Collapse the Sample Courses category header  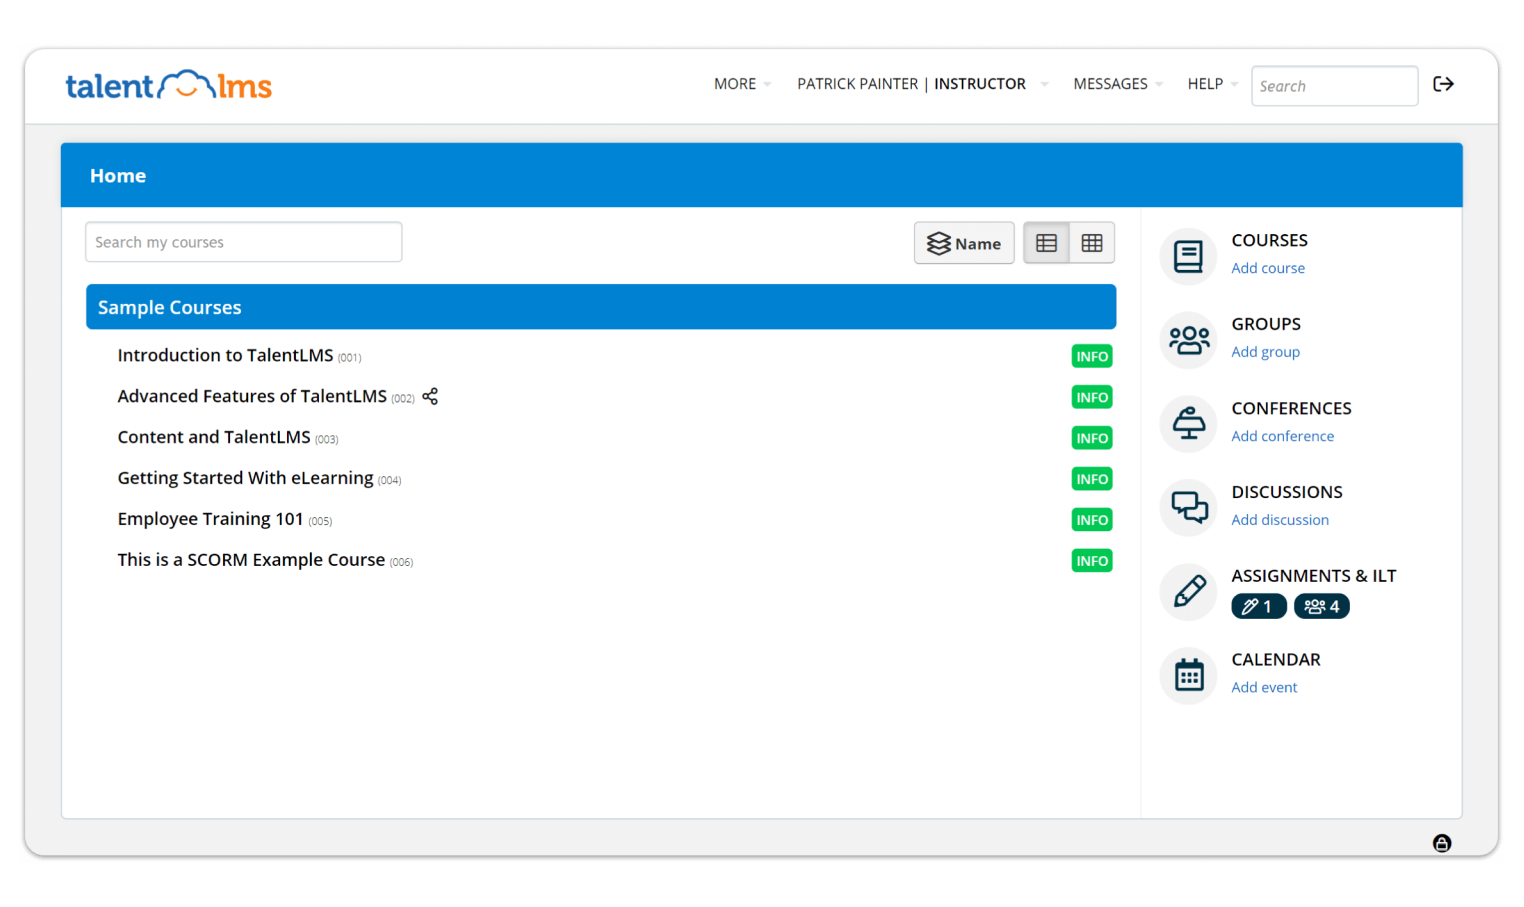click(601, 307)
